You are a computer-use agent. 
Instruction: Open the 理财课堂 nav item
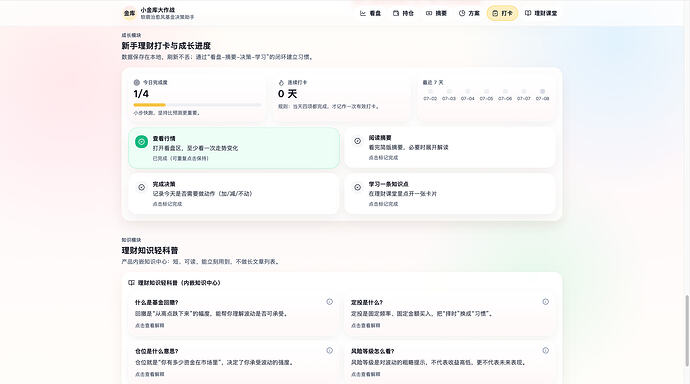[541, 13]
